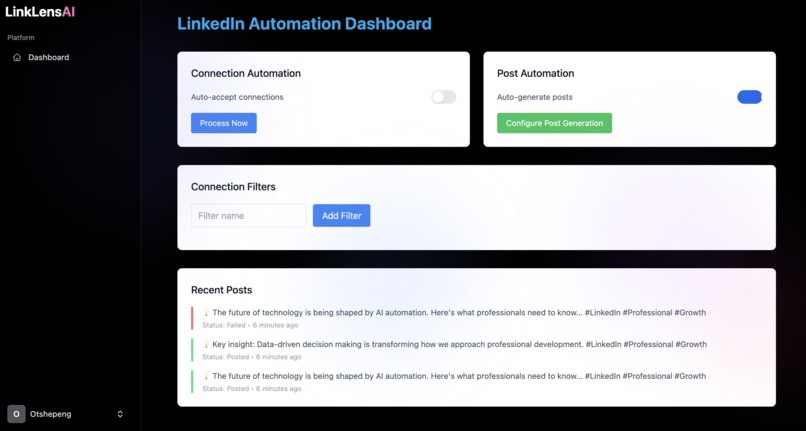Click the Otshepeng avatar with letter O
This screenshot has width=806, height=431.
(x=16, y=414)
